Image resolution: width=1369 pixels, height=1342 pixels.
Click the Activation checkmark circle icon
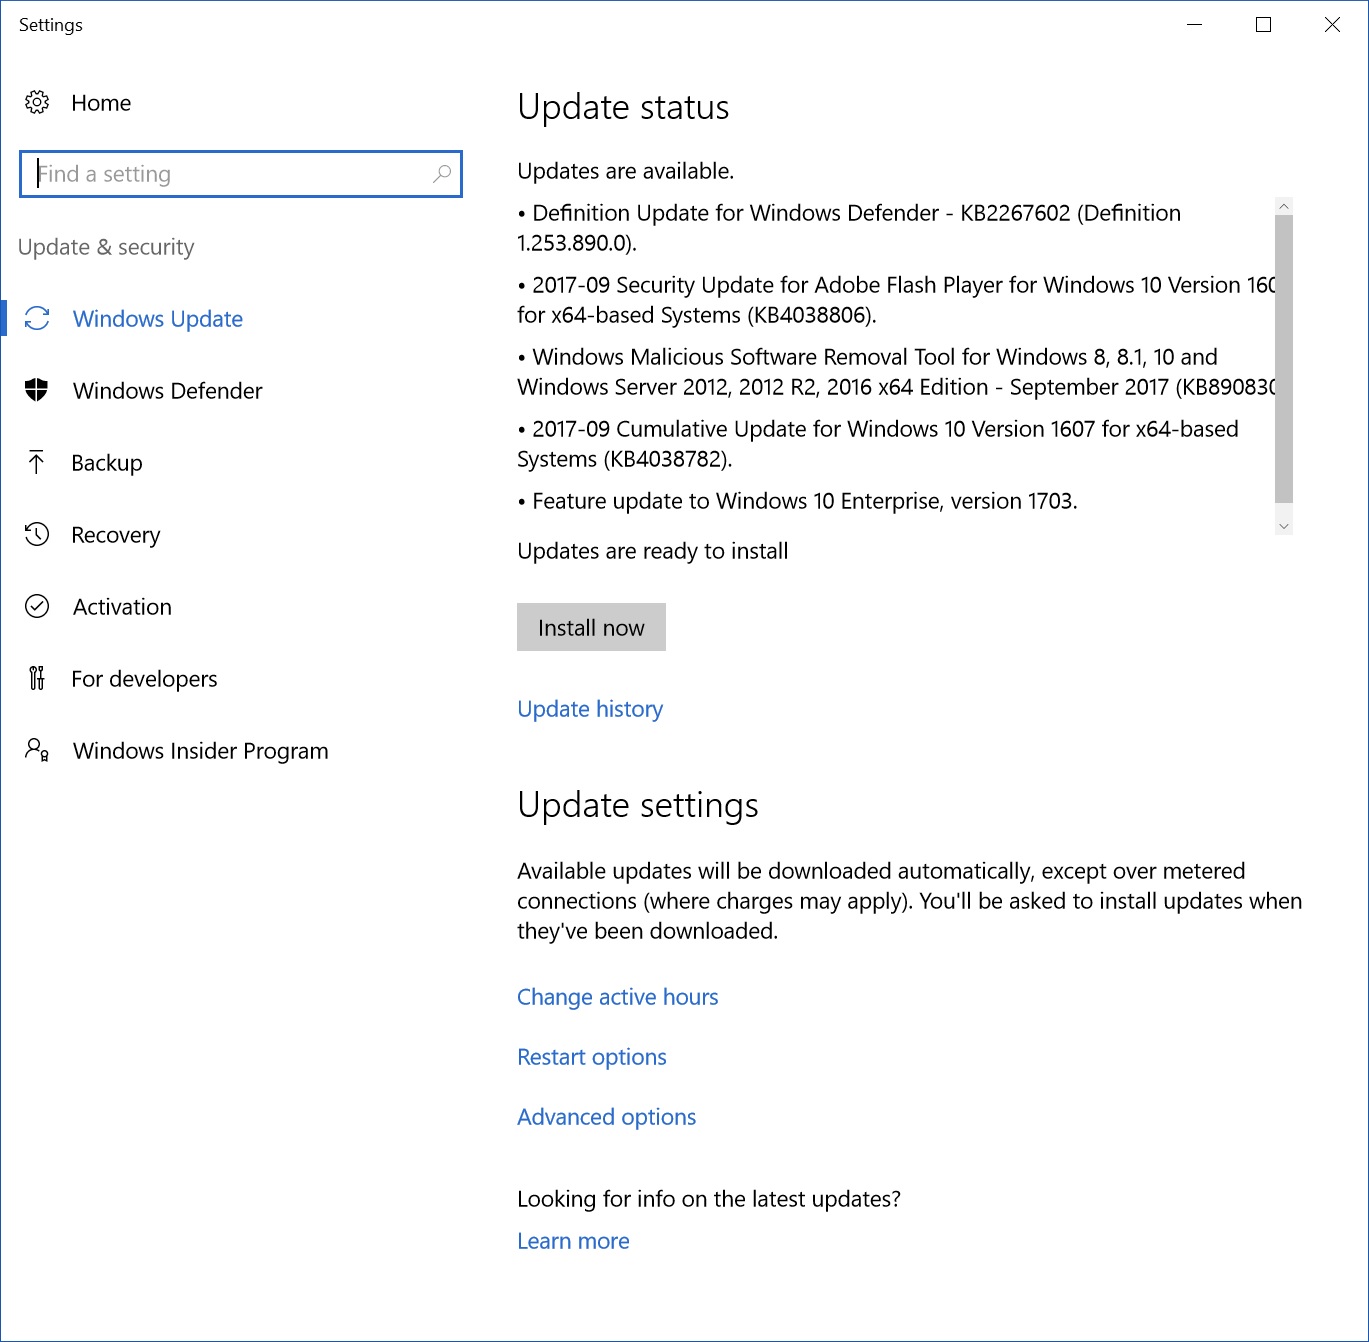pos(37,606)
